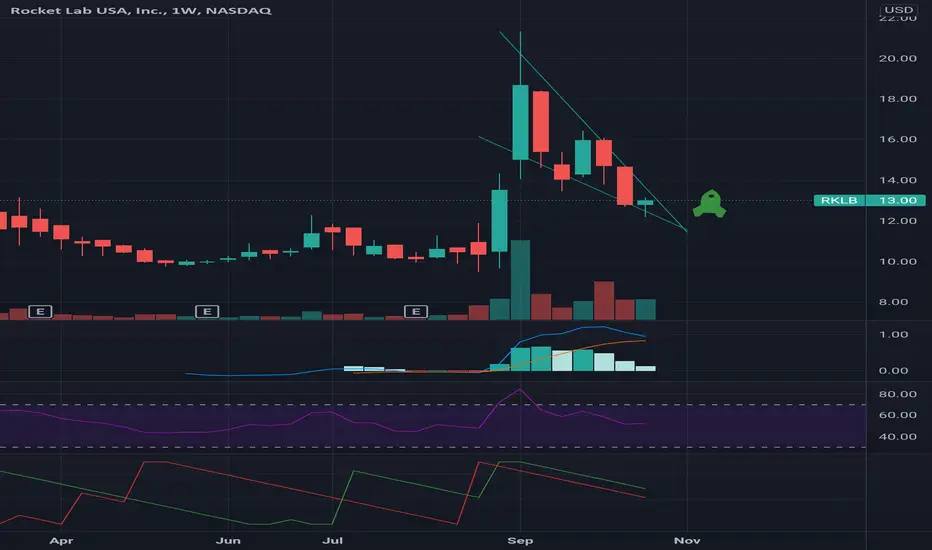The width and height of the screenshot is (932, 550).
Task: Open the August earnings 'E' marker
Action: (x=415, y=312)
